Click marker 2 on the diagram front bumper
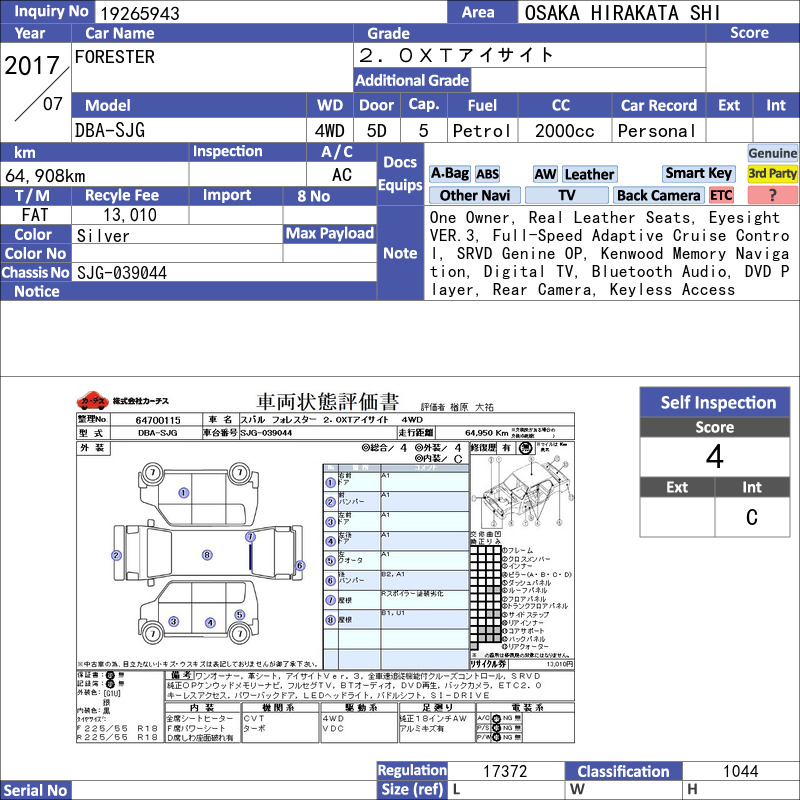Image resolution: width=800 pixels, height=800 pixels. [116, 555]
